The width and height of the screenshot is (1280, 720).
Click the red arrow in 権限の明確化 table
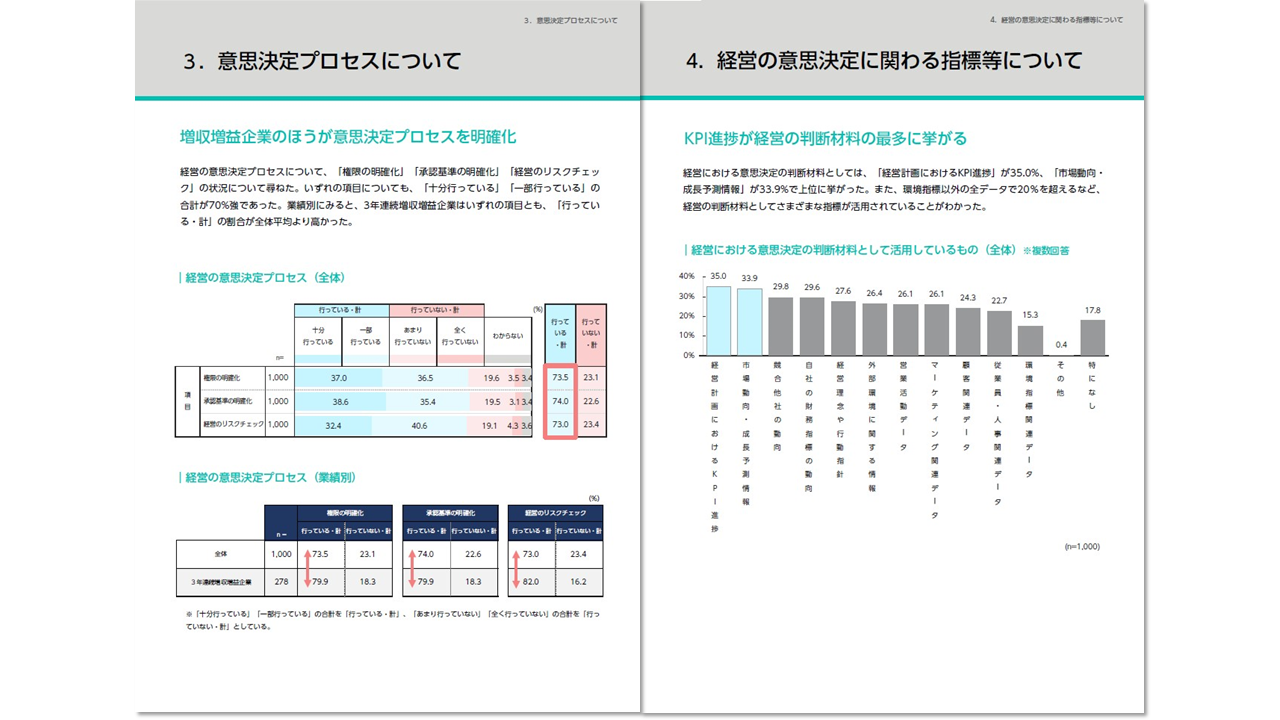[x=307, y=567]
